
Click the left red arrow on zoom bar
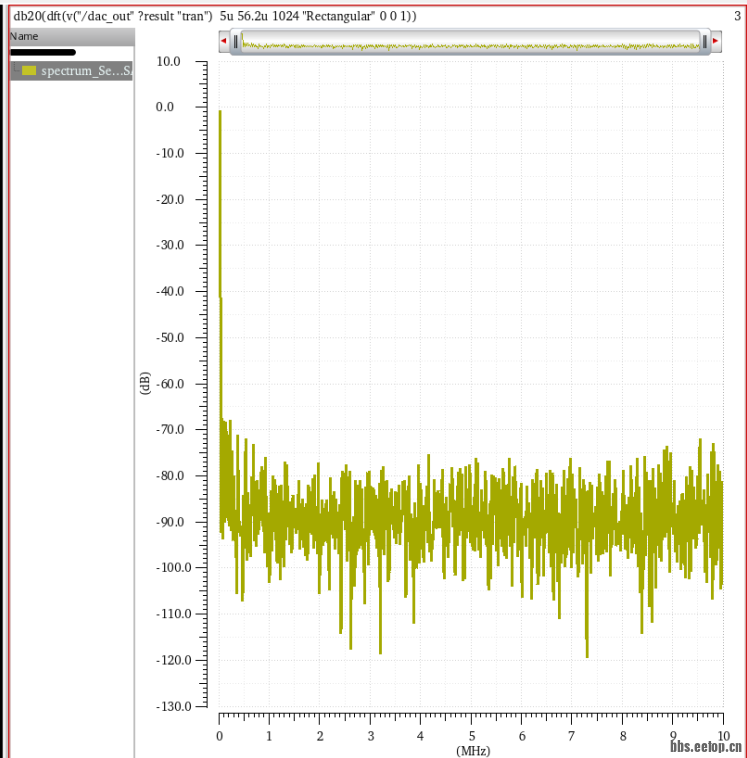(x=224, y=41)
